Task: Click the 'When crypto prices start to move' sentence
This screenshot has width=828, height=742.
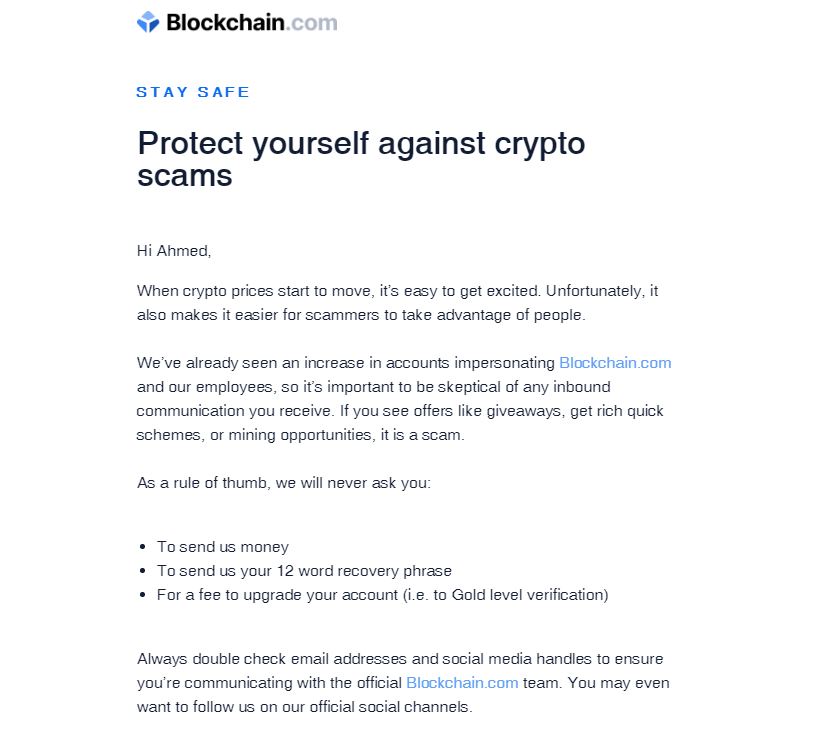Action: [397, 291]
